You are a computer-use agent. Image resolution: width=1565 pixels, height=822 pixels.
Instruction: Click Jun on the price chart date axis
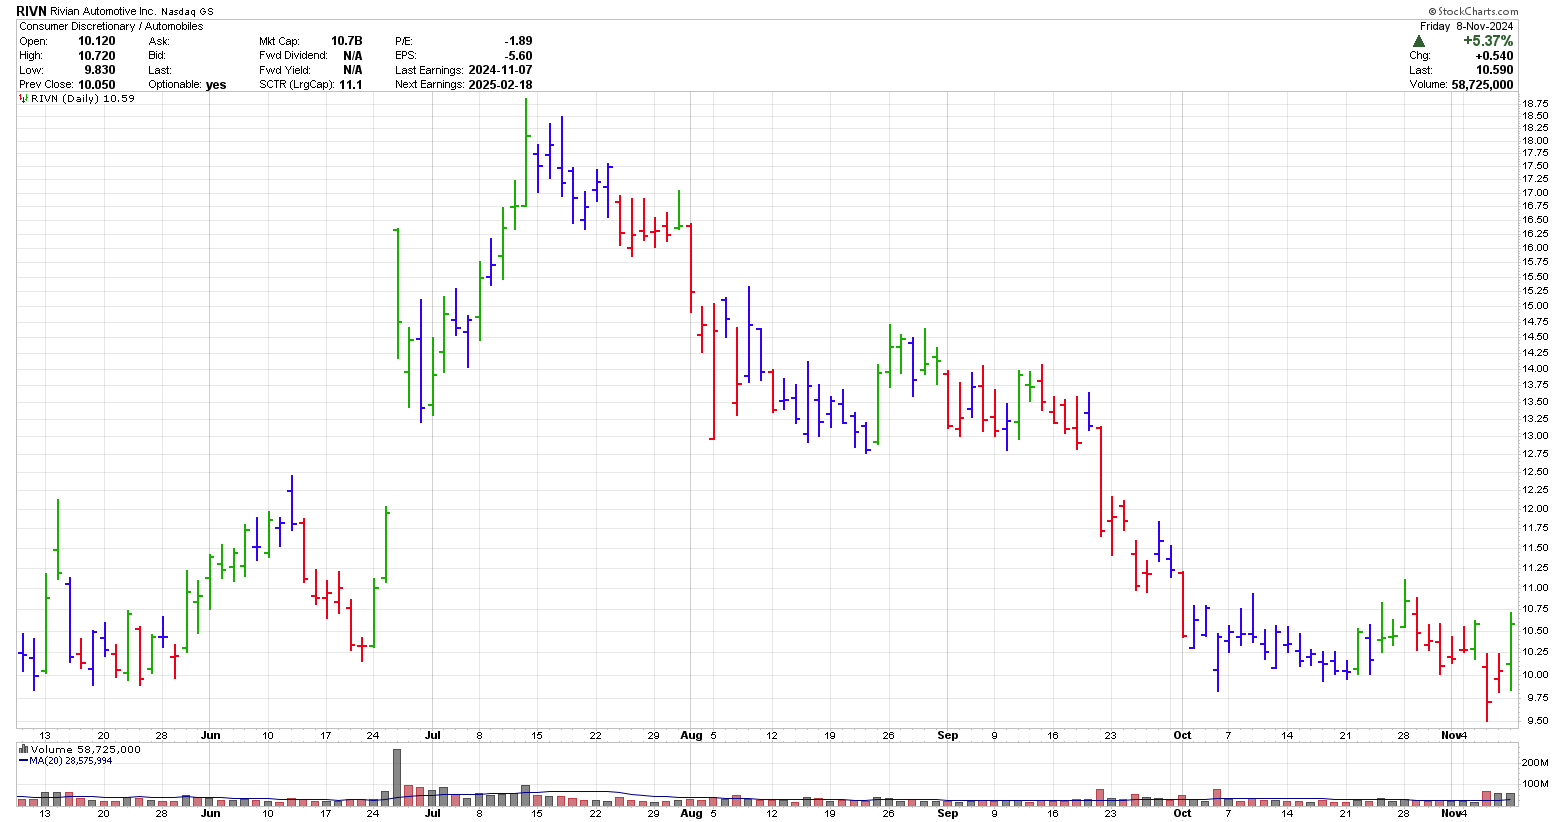(x=210, y=735)
